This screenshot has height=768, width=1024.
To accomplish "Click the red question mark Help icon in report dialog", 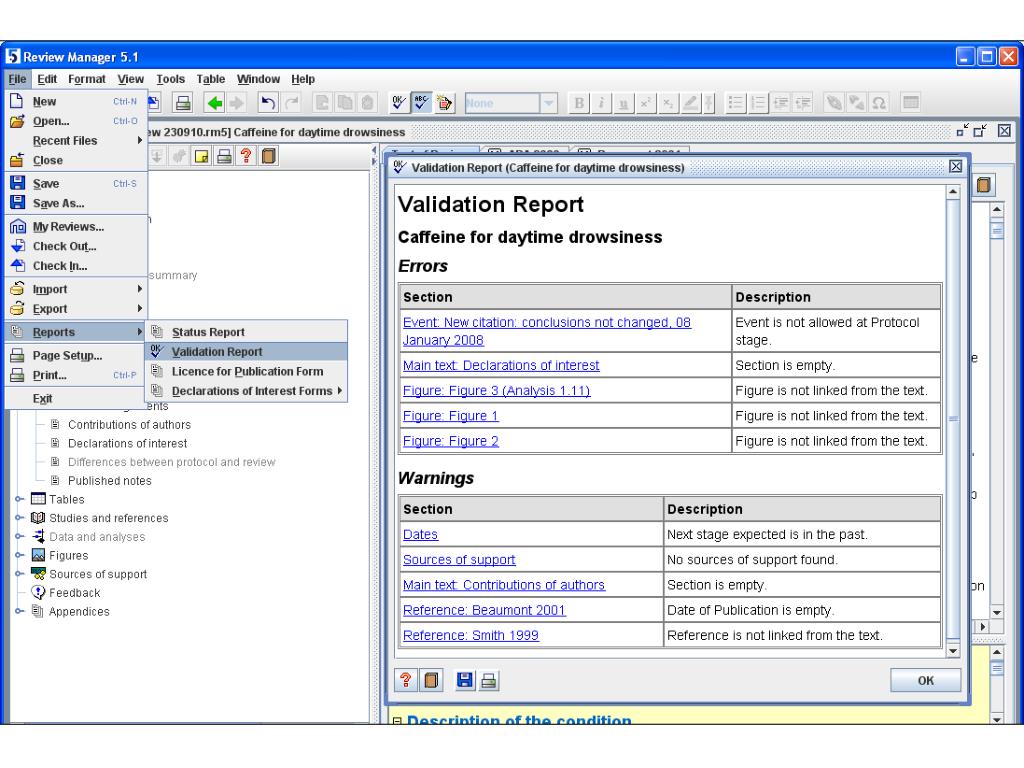I will 406,680.
